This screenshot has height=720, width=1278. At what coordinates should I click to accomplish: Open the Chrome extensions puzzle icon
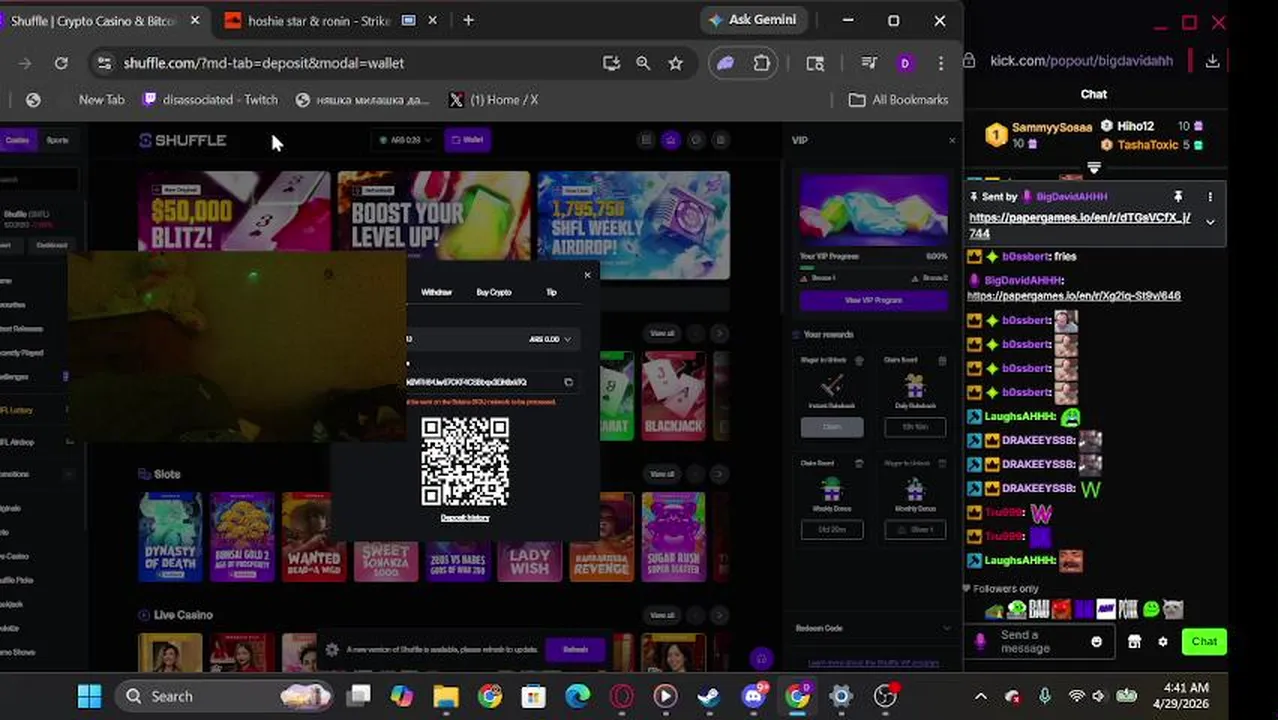tap(762, 63)
